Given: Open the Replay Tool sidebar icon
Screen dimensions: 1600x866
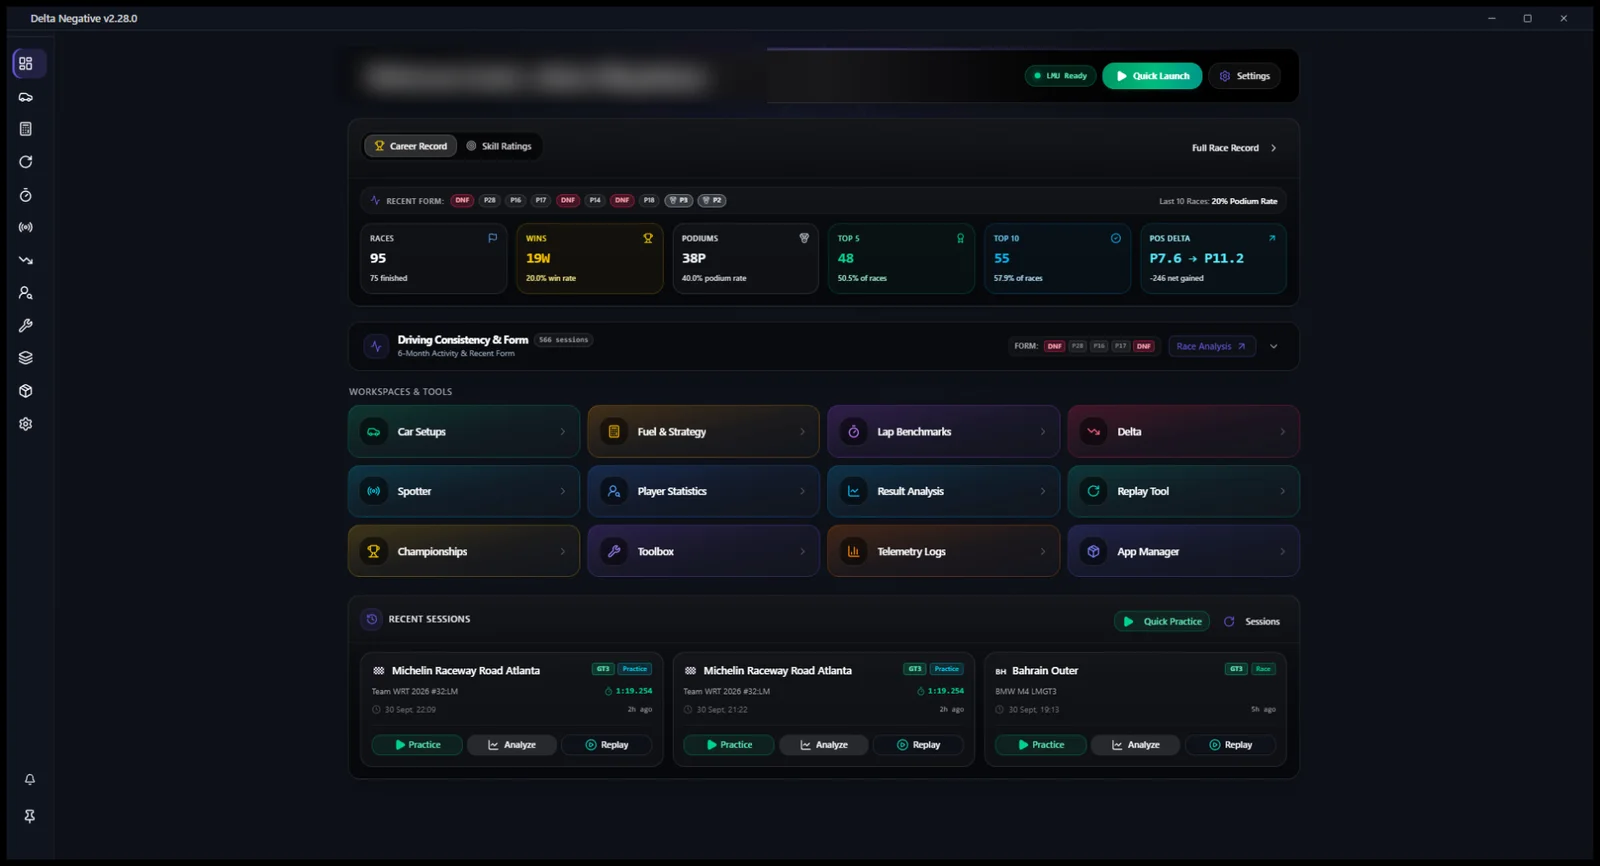Looking at the screenshot, I should [x=26, y=162].
